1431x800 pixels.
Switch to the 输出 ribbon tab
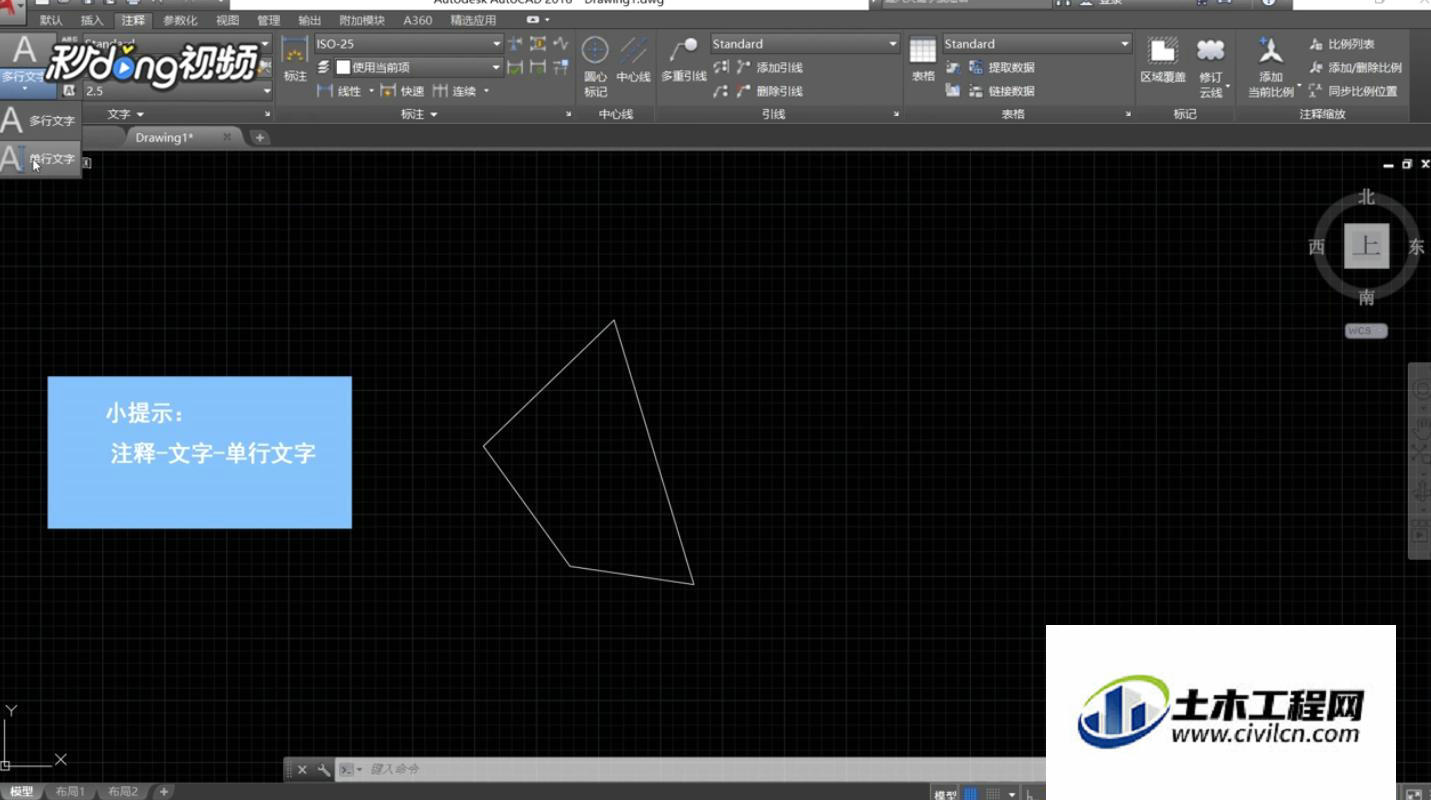[309, 20]
